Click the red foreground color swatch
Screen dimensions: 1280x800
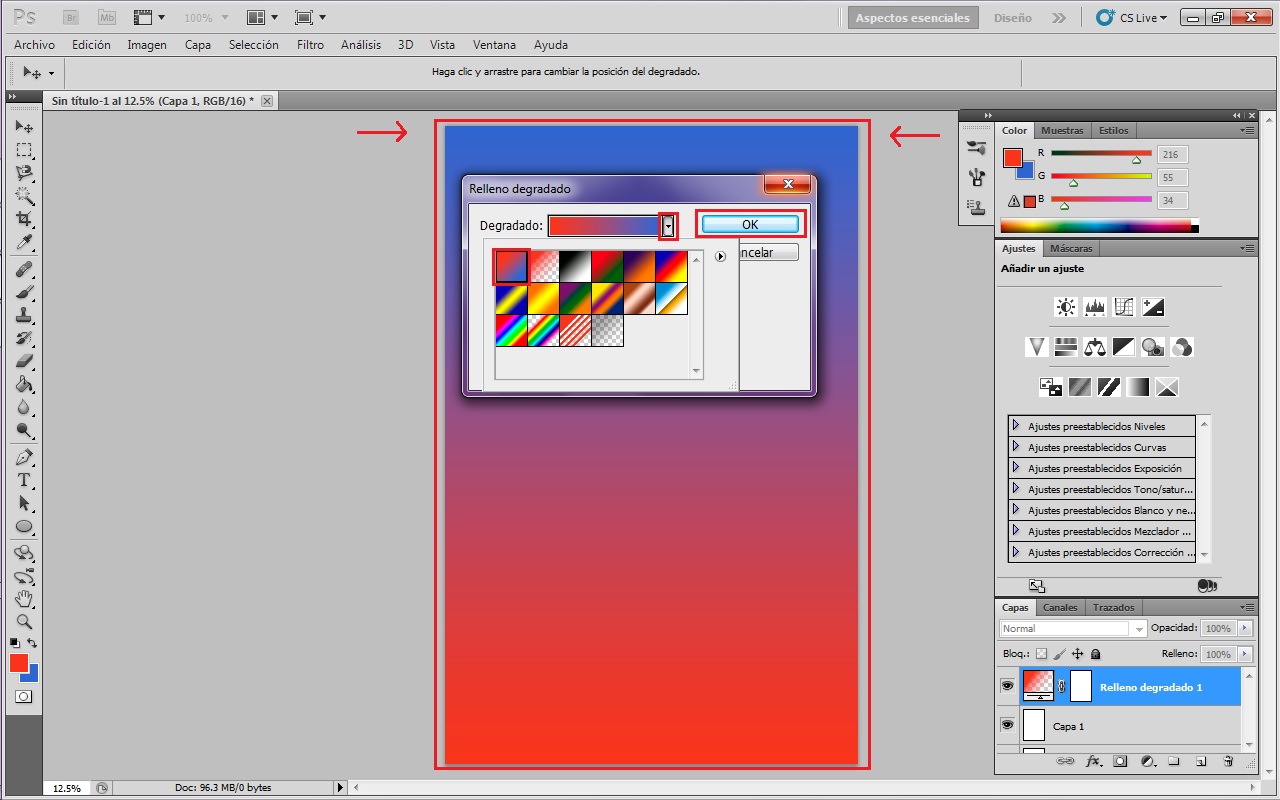coord(20,662)
